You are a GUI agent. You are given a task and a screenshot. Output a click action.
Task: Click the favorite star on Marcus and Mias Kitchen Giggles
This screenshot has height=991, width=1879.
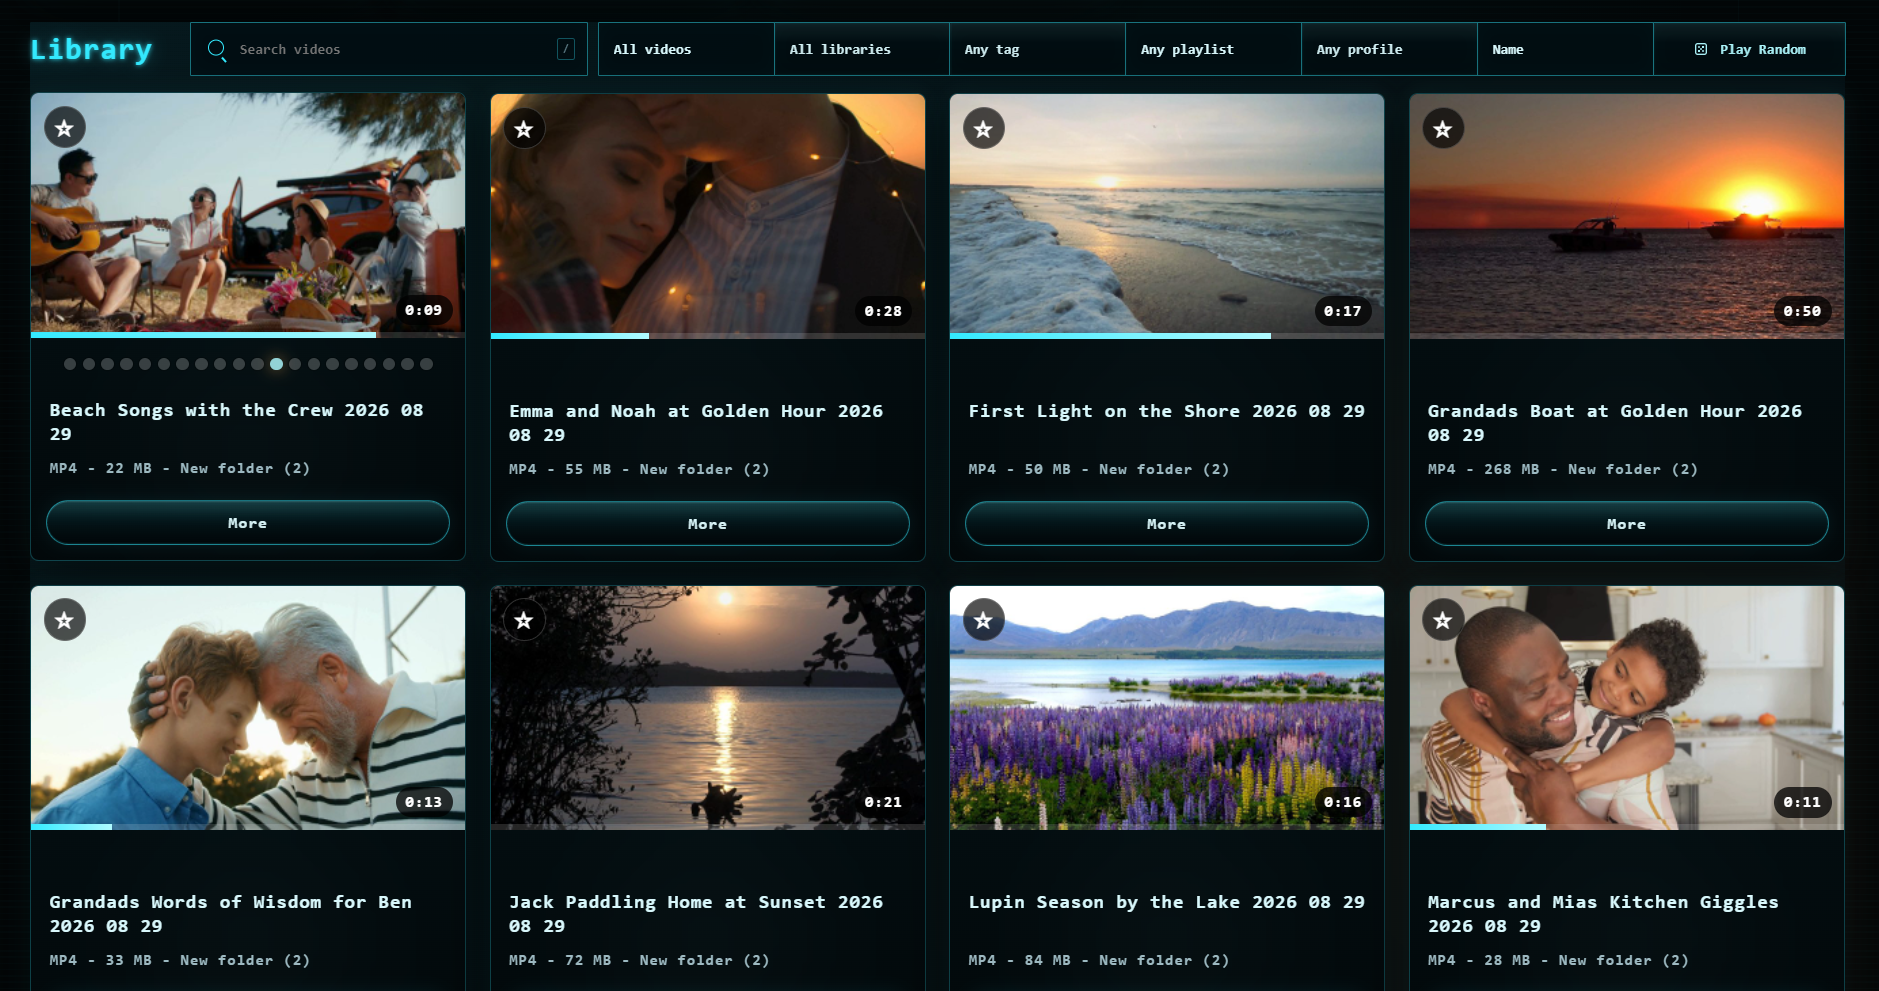click(1443, 621)
